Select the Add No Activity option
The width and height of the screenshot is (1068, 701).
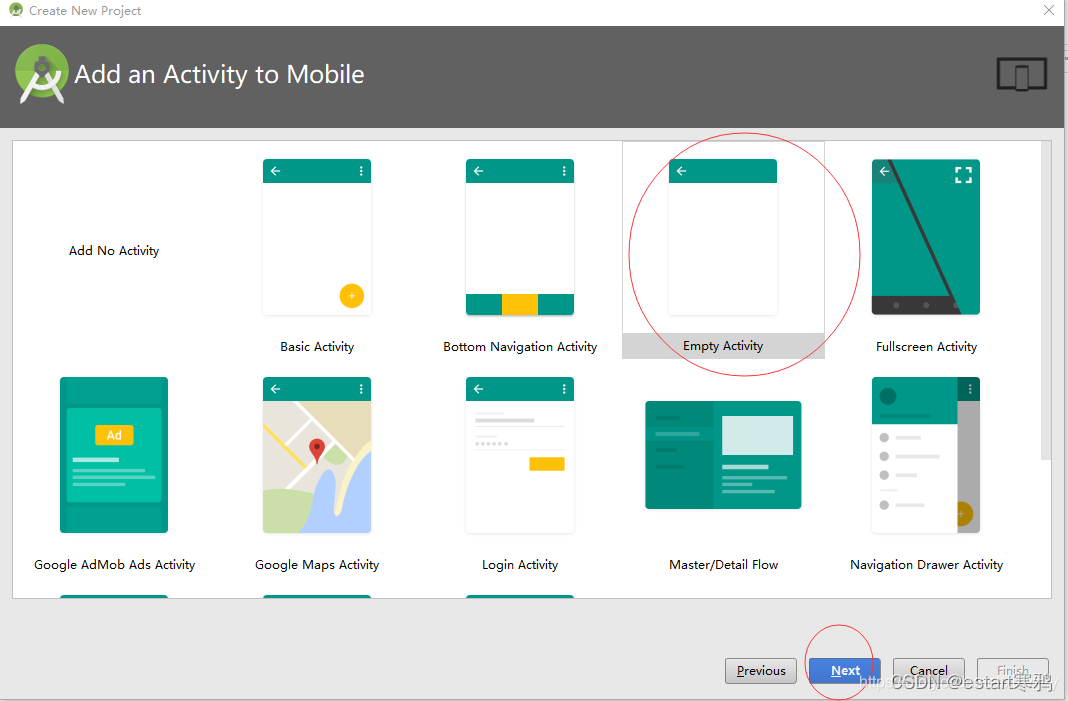[x=114, y=251]
